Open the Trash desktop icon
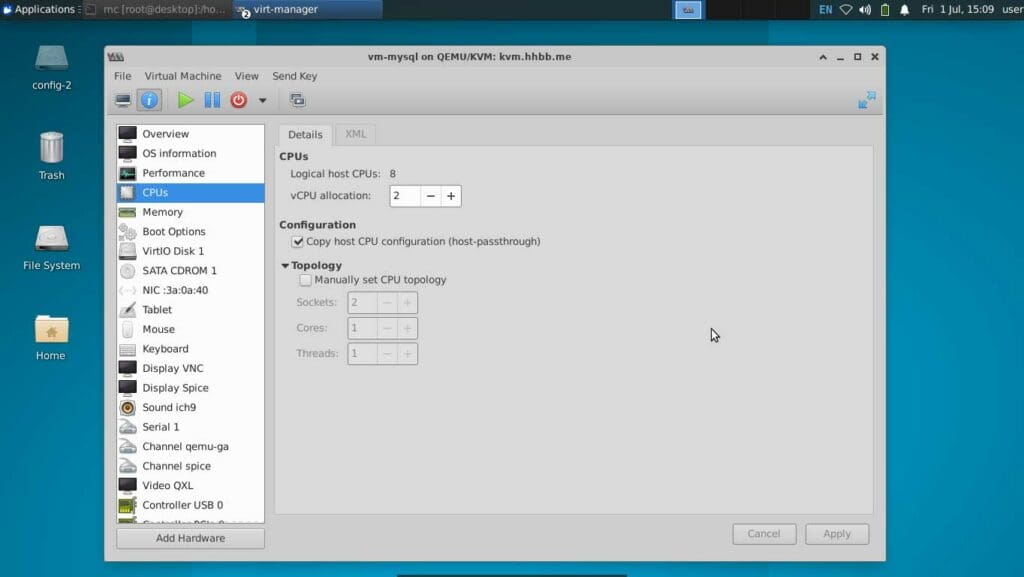This screenshot has height=577, width=1024. (x=51, y=155)
